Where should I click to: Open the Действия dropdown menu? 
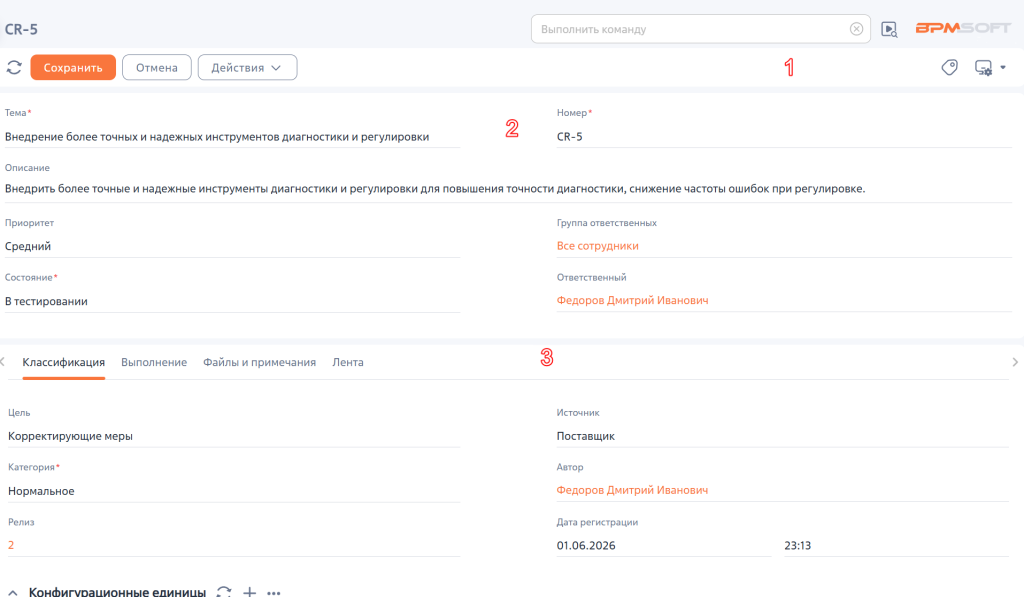coord(247,67)
